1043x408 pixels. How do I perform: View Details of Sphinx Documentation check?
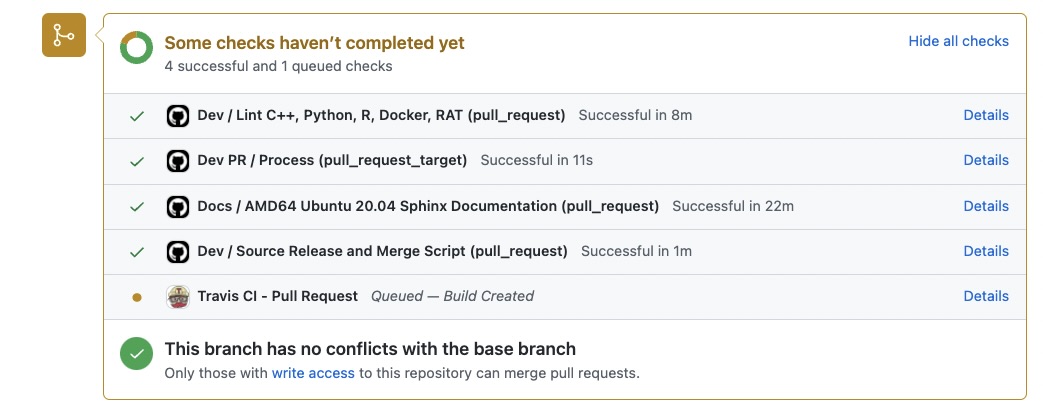(985, 206)
